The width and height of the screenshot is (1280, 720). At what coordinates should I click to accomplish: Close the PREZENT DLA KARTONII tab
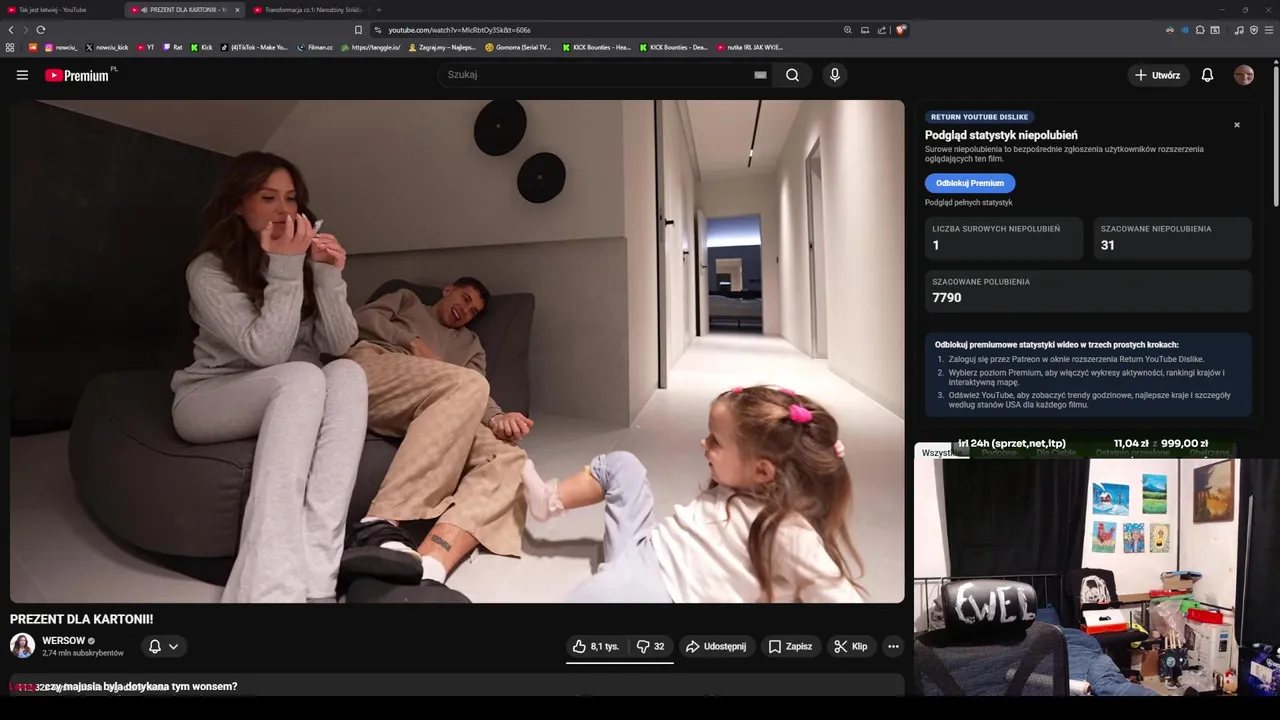[237, 9]
